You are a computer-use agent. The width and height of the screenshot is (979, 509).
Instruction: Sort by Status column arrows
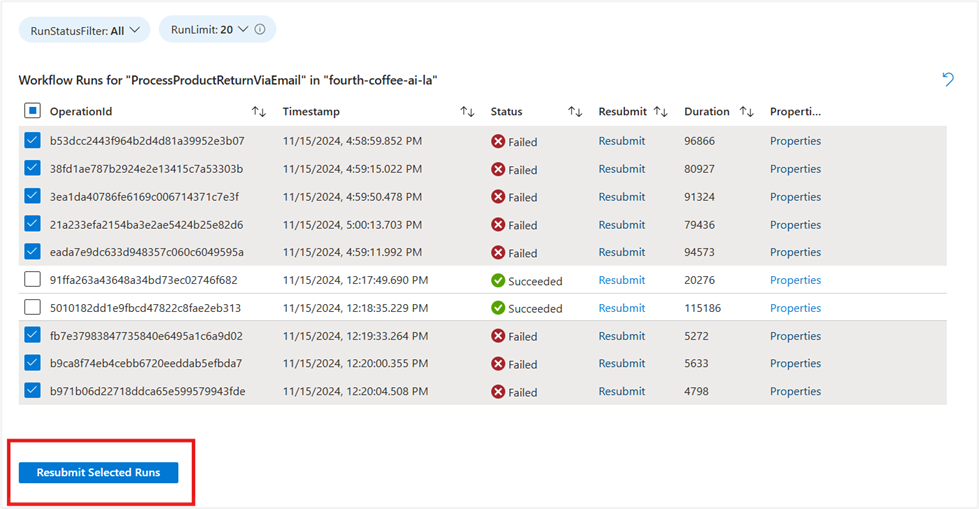pyautogui.click(x=575, y=112)
